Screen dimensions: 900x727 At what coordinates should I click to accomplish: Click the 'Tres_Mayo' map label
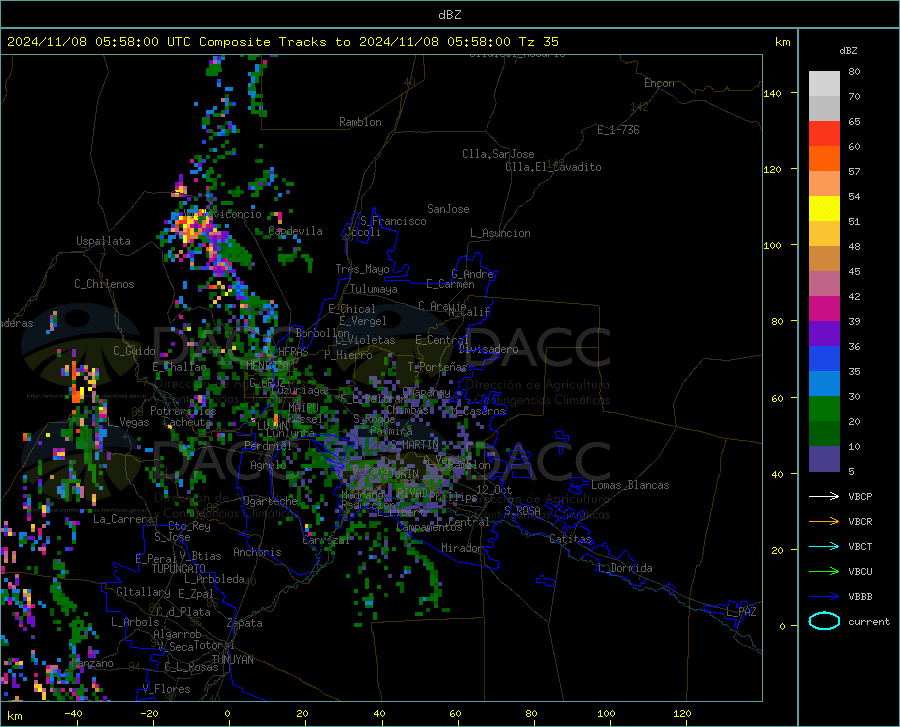[362, 269]
